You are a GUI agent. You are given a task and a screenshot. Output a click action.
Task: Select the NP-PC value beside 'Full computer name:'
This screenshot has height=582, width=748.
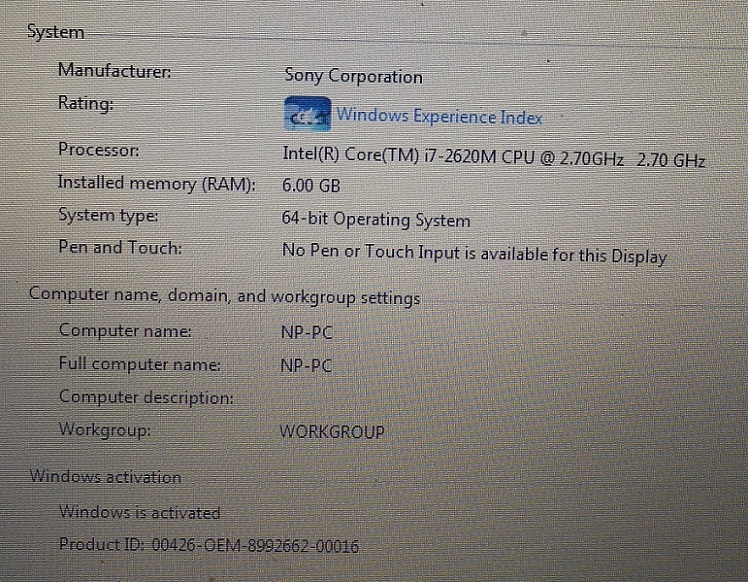tap(306, 365)
